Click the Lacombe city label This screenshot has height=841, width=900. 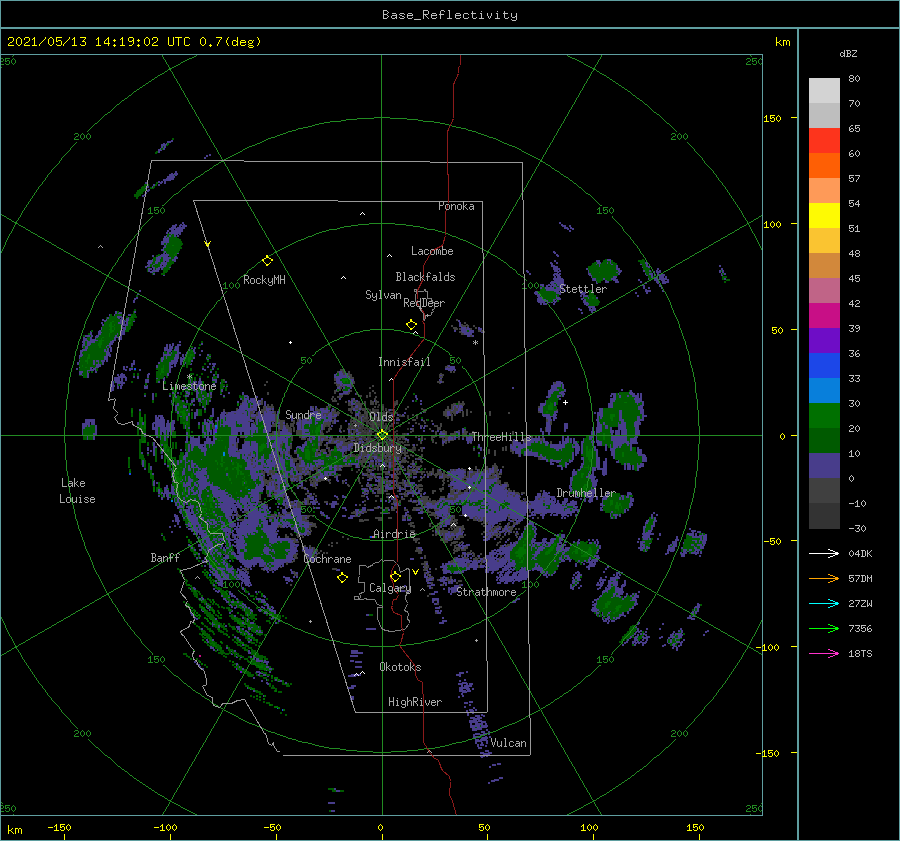(432, 251)
